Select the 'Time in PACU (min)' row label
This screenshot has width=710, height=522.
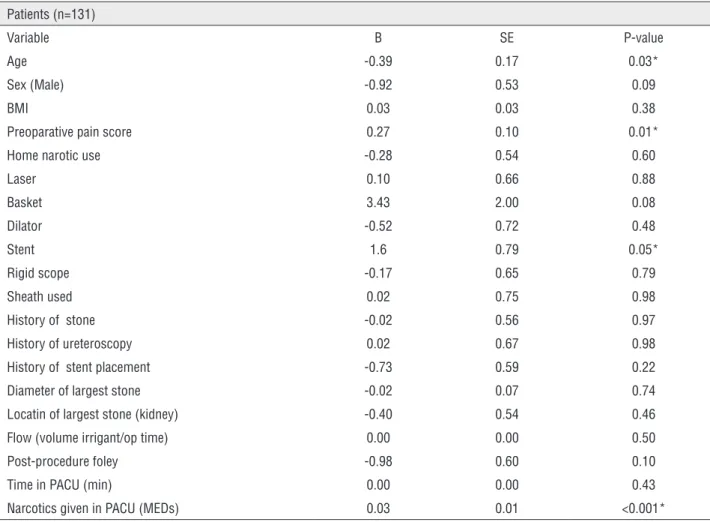[59, 485]
